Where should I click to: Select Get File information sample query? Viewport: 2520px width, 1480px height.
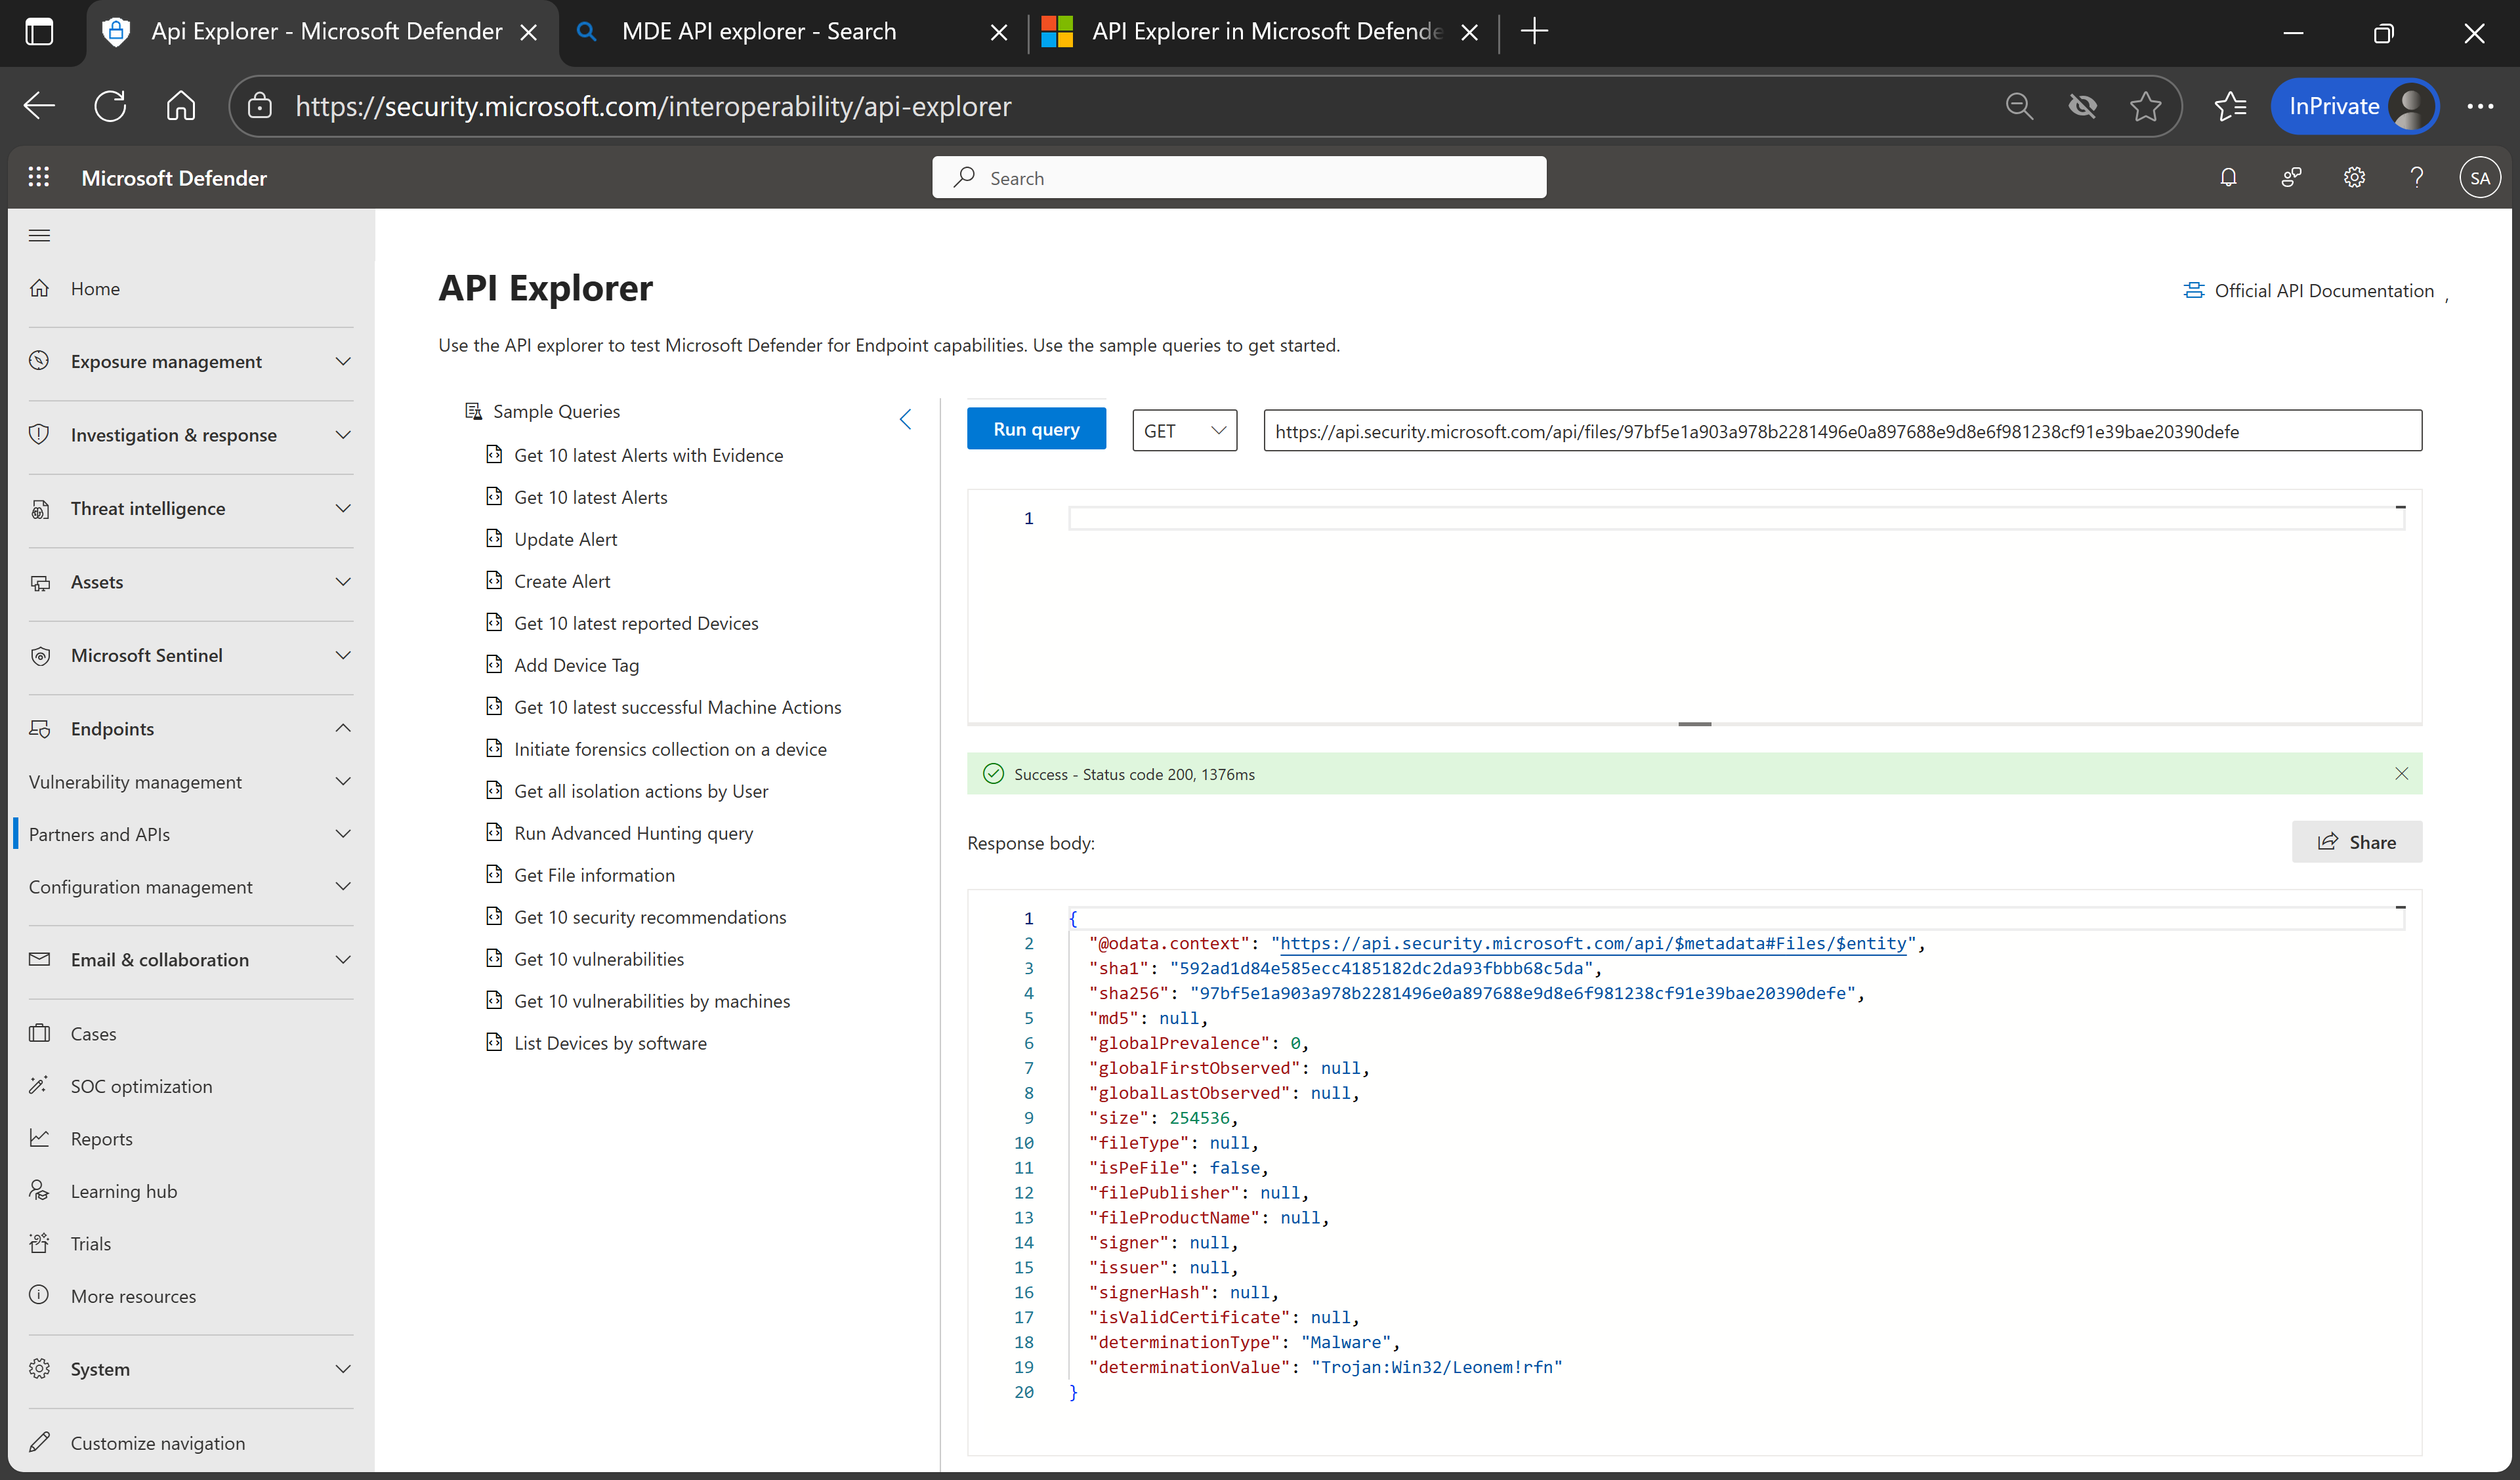tap(594, 875)
